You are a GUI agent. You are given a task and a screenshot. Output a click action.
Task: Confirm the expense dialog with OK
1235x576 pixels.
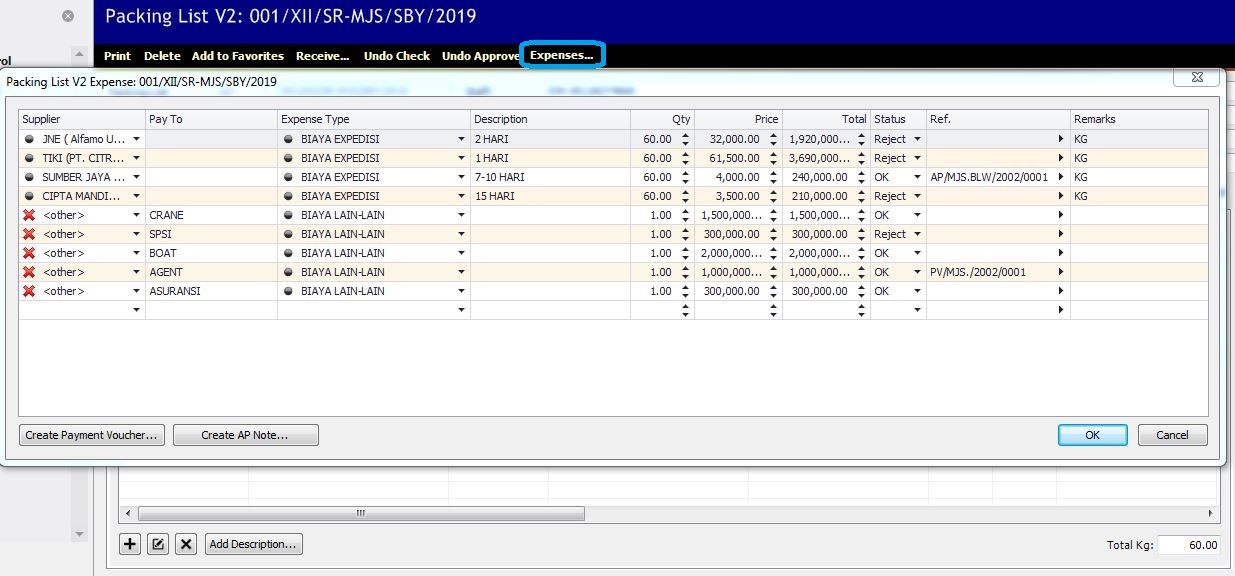coord(1092,435)
